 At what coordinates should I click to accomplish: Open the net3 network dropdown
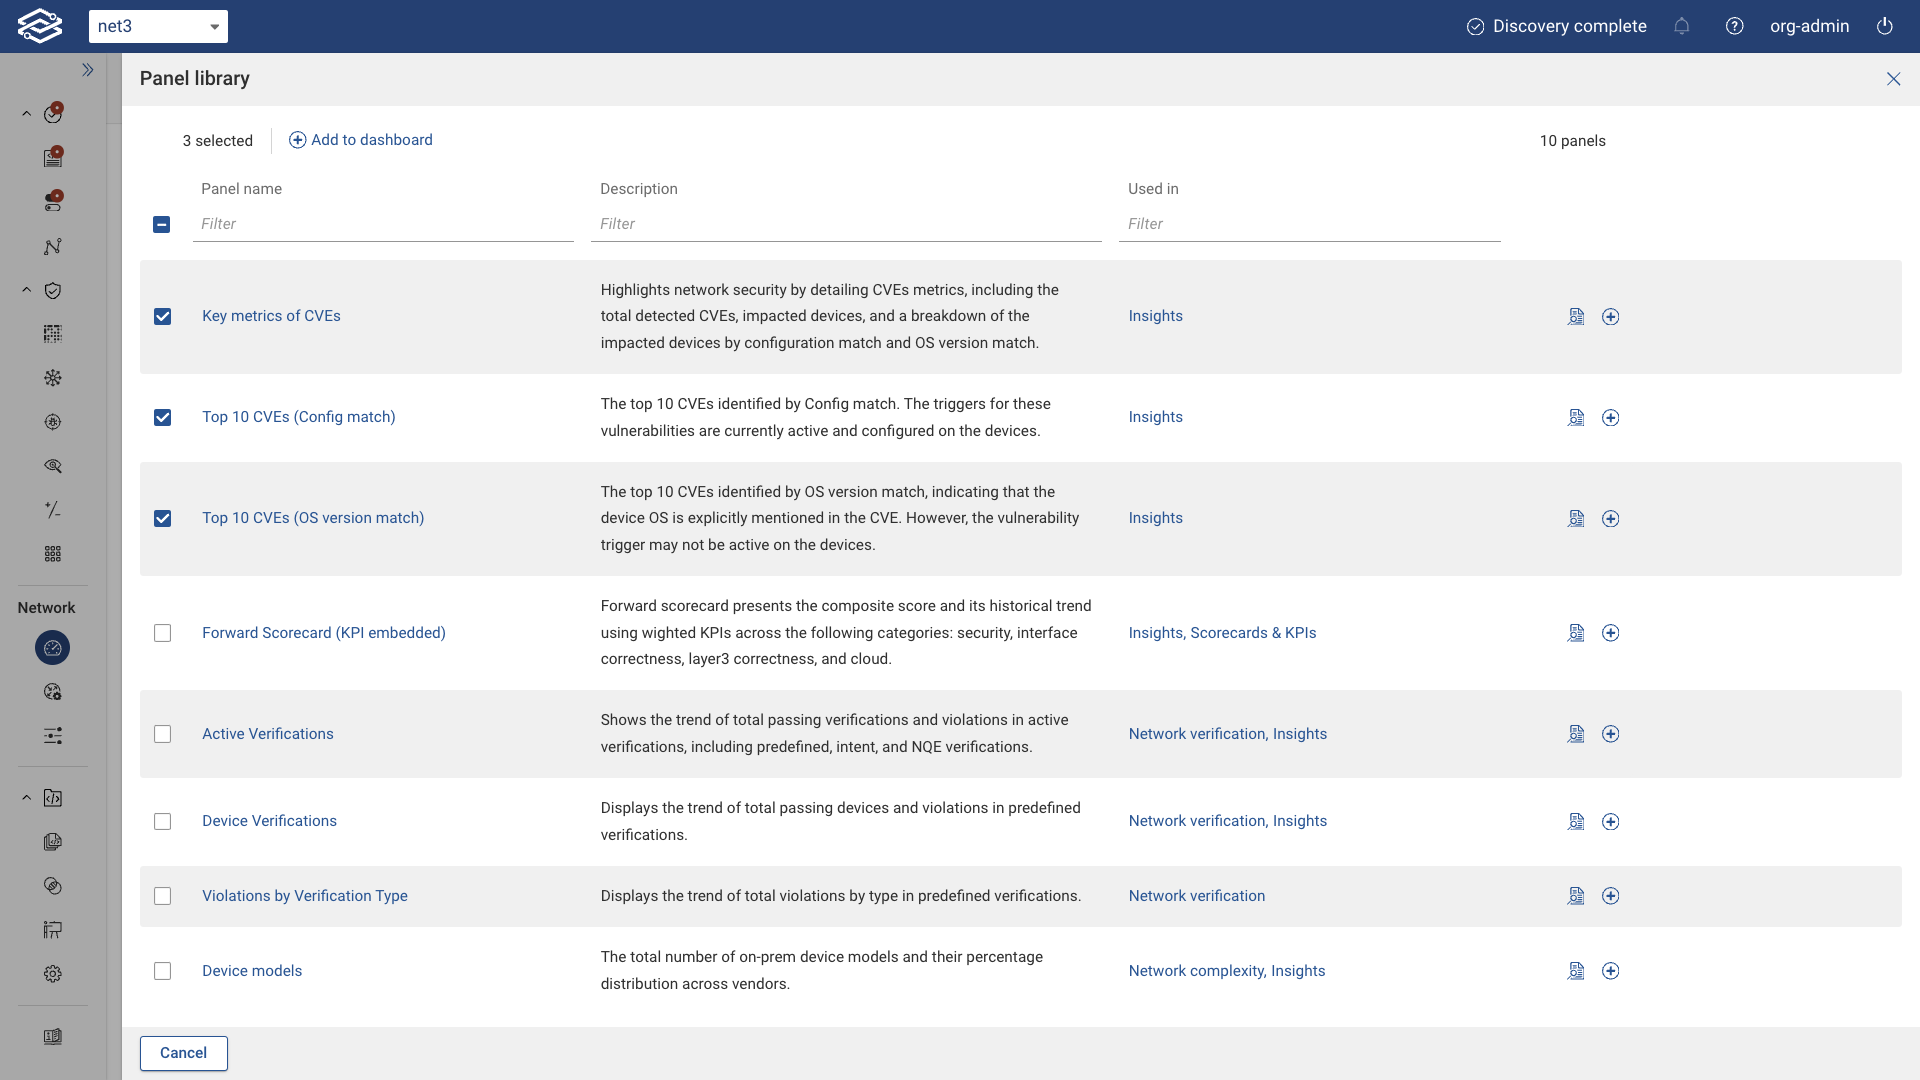(x=158, y=26)
